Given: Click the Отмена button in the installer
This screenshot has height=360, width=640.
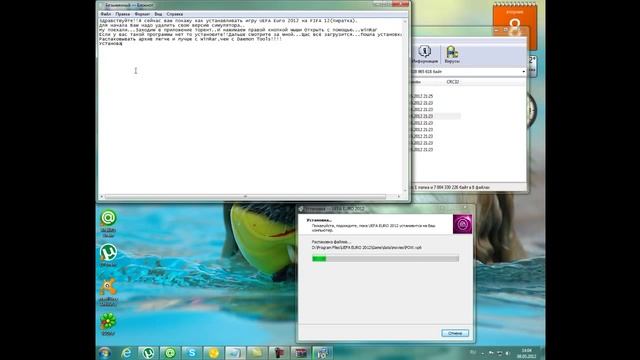Looking at the screenshot, I should [455, 333].
